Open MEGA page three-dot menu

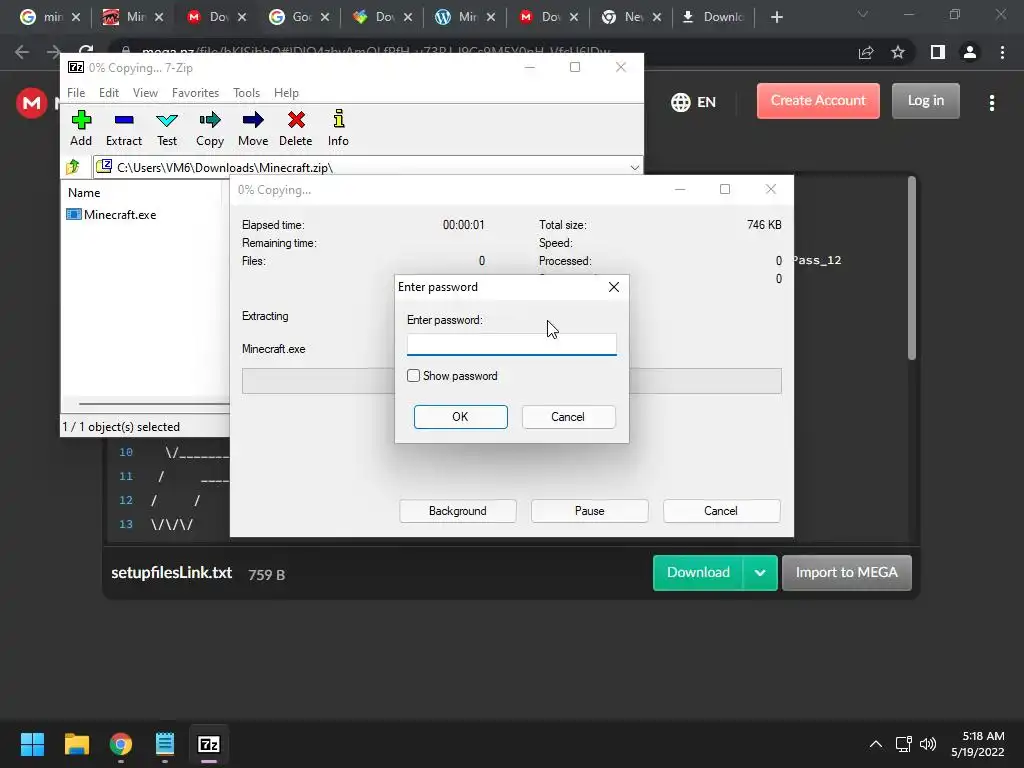(x=991, y=103)
